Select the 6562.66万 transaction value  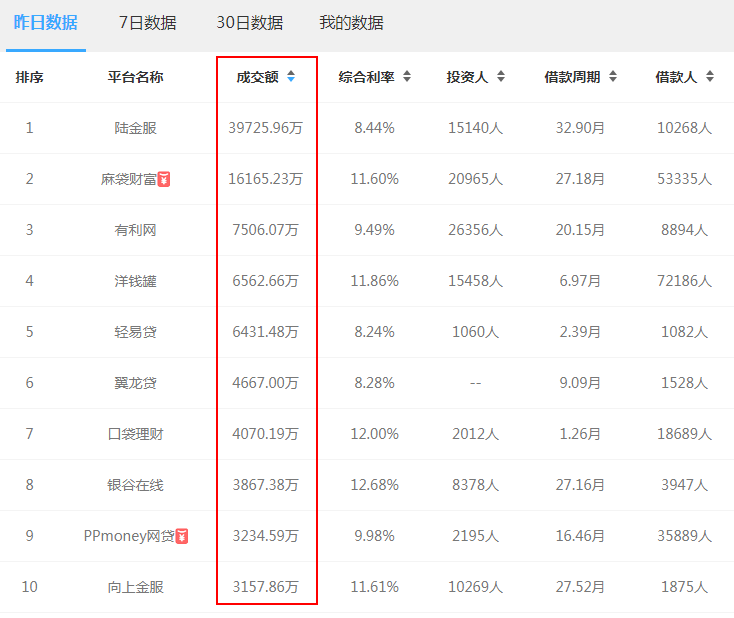click(x=265, y=281)
